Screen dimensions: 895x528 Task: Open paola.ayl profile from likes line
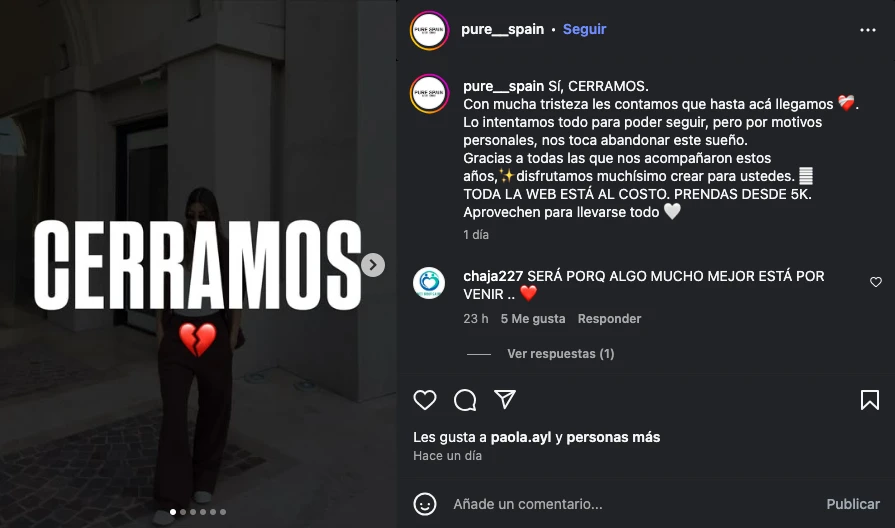(521, 437)
